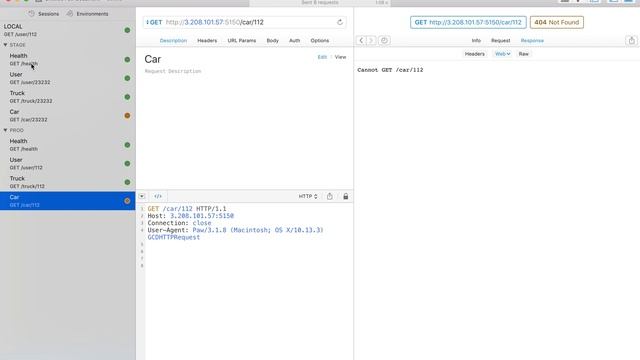Select STAGE User /user/23232 request
Image resolution: width=640 pixels, height=360 pixels.
coord(67,78)
